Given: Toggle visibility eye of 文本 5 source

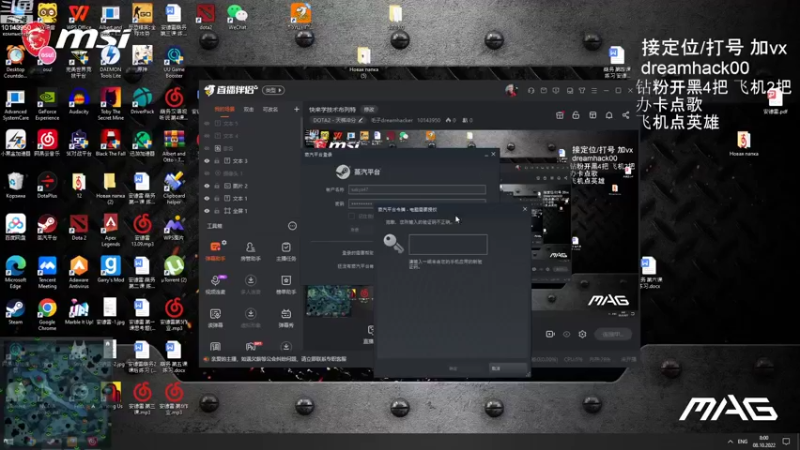Looking at the screenshot, I should pyautogui.click(x=207, y=123).
